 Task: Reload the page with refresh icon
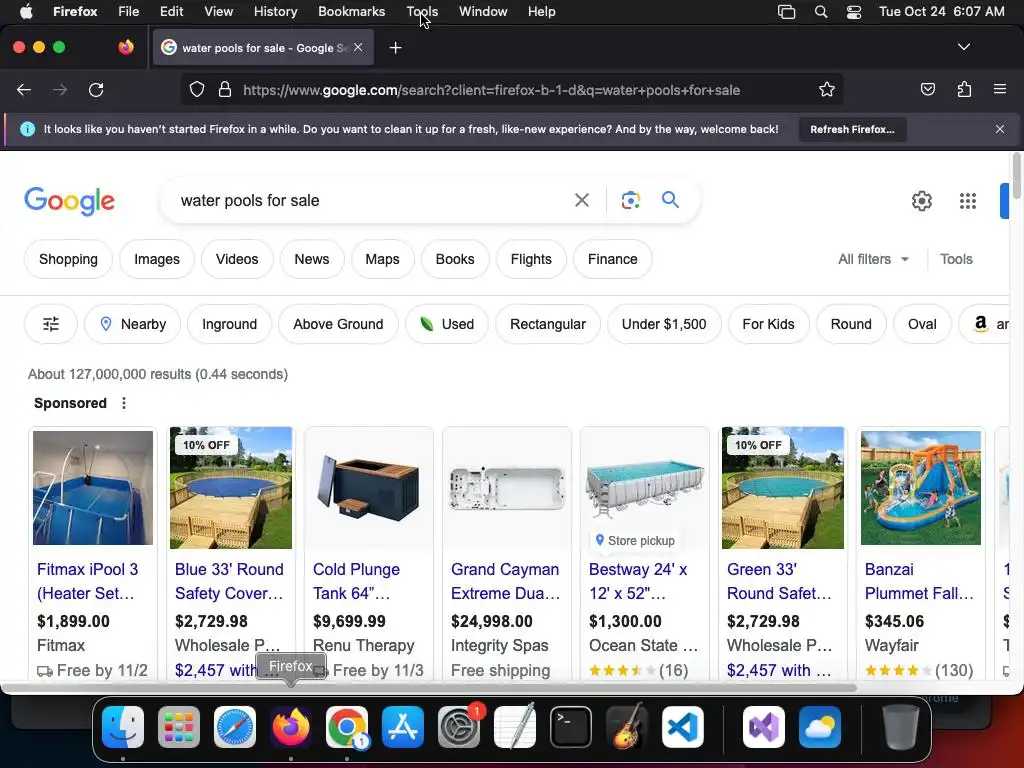coord(96,90)
